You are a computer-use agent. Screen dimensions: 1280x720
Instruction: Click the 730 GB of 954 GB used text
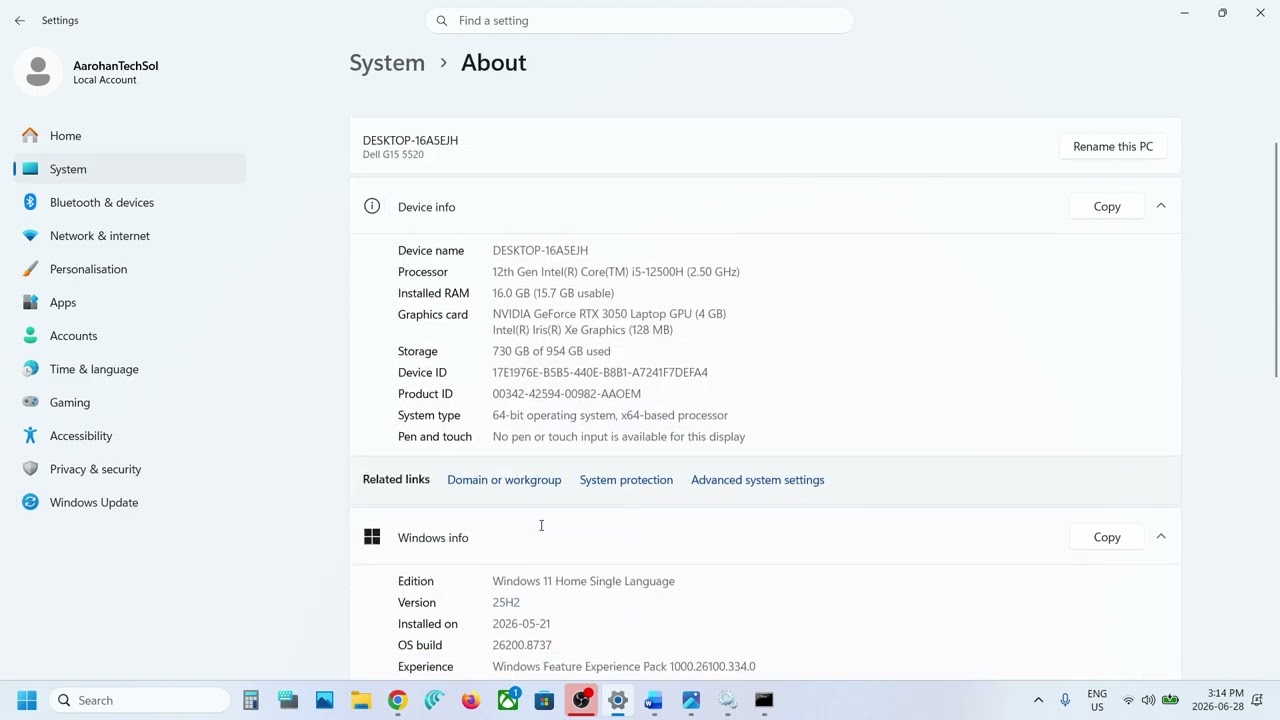(551, 352)
